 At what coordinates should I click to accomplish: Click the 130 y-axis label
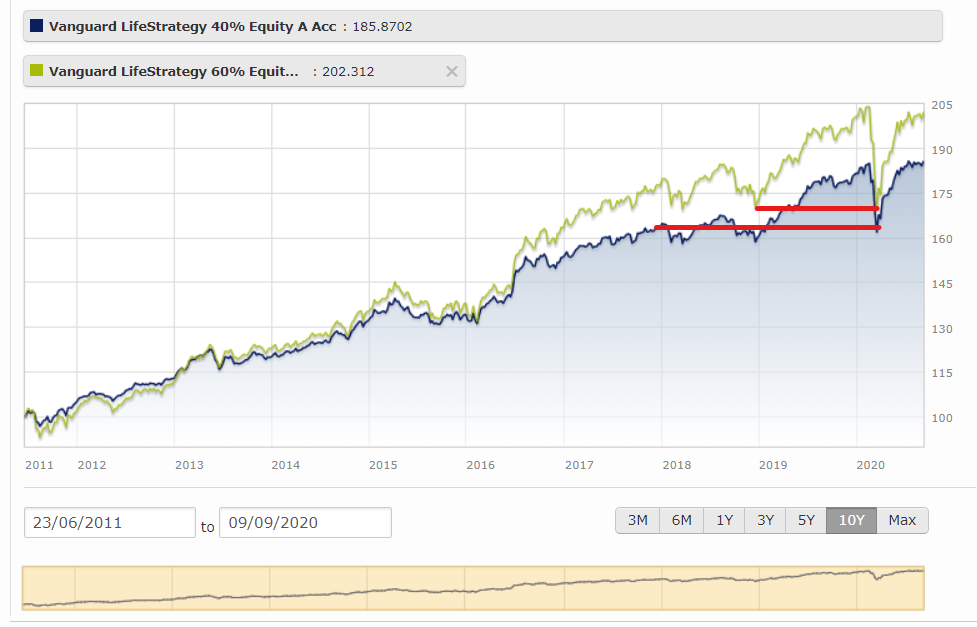[x=941, y=329]
